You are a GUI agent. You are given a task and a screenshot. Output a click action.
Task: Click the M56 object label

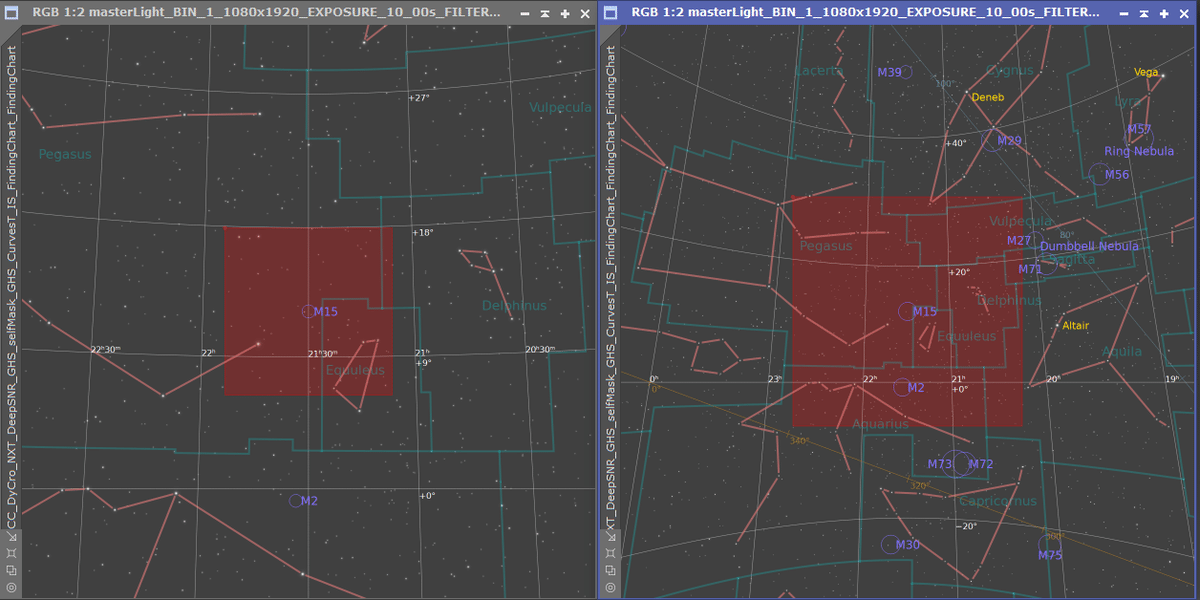(1117, 175)
